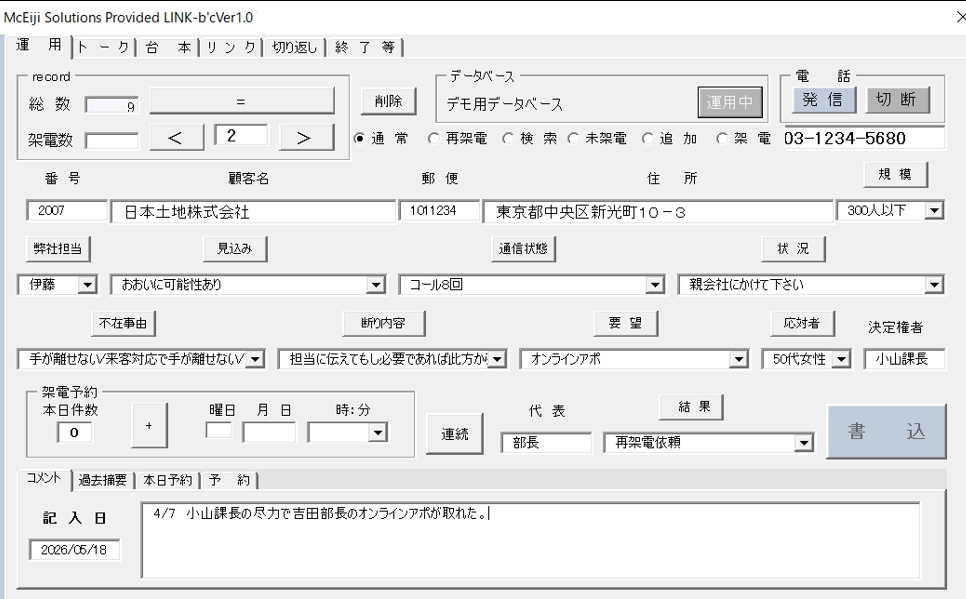Expand the コール8回 dropdown

click(x=654, y=285)
